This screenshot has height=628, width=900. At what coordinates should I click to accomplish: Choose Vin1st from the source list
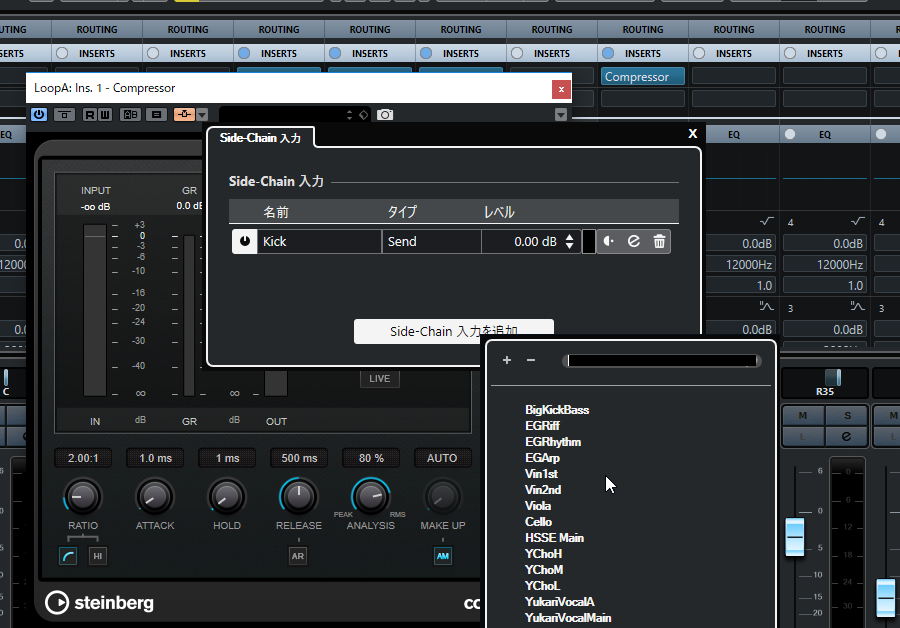tap(541, 474)
